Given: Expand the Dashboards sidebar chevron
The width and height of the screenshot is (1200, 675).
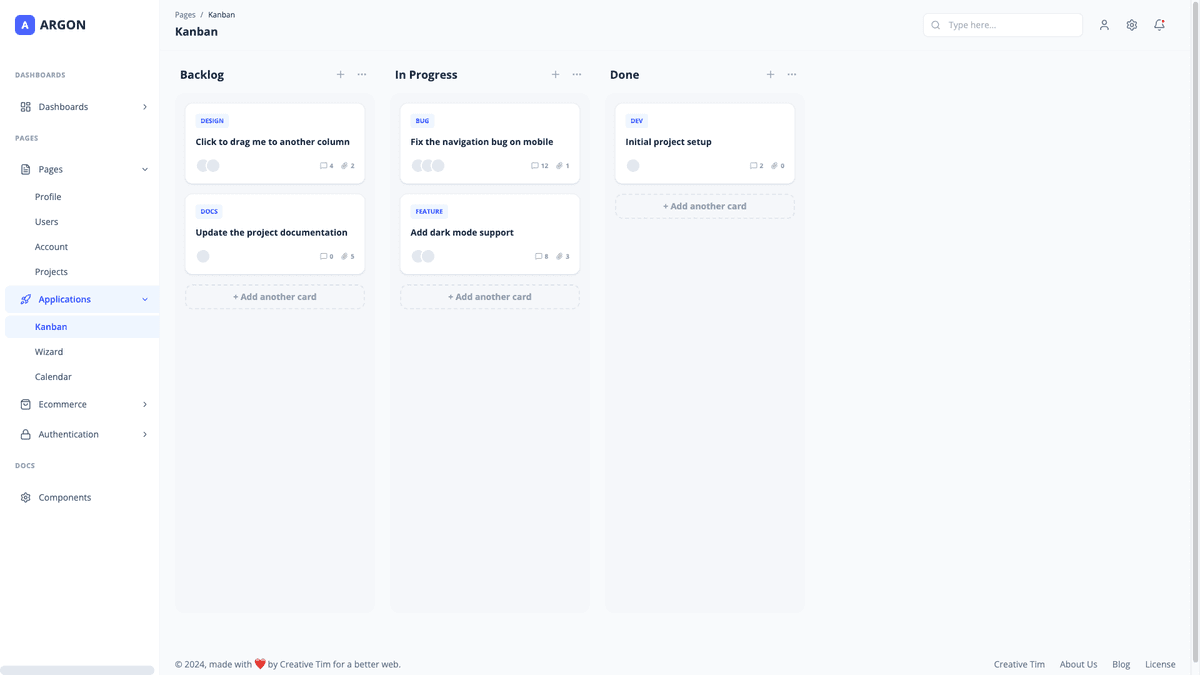Looking at the screenshot, I should click(x=144, y=106).
